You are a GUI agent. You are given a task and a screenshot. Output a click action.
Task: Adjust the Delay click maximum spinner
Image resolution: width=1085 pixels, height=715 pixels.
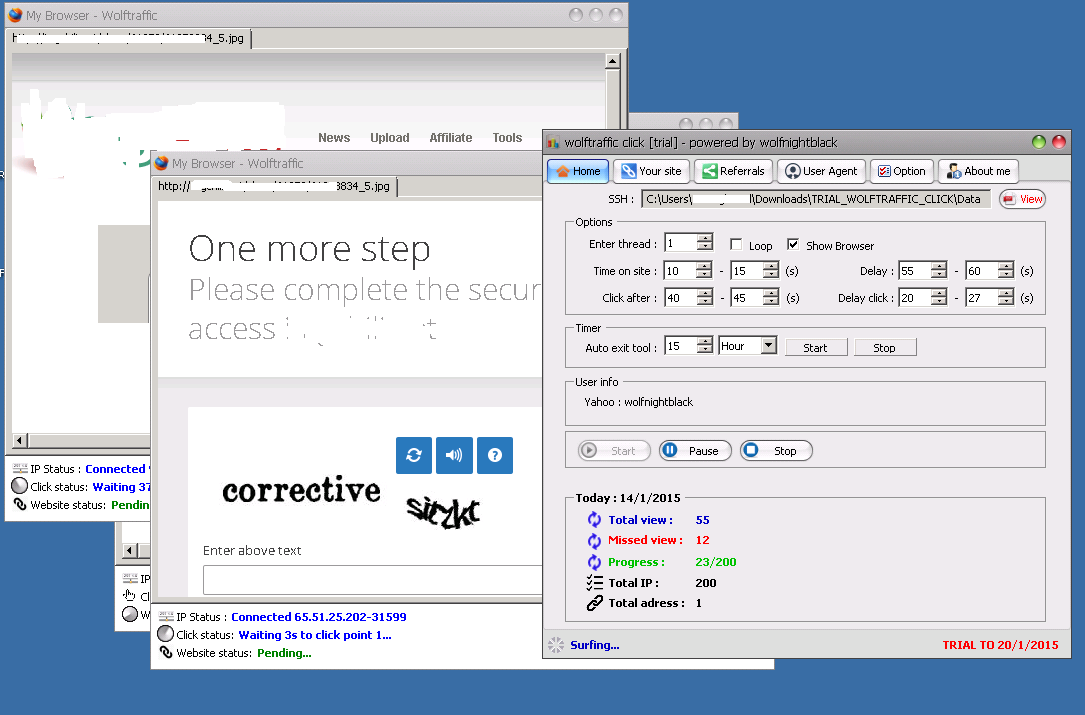[1006, 298]
